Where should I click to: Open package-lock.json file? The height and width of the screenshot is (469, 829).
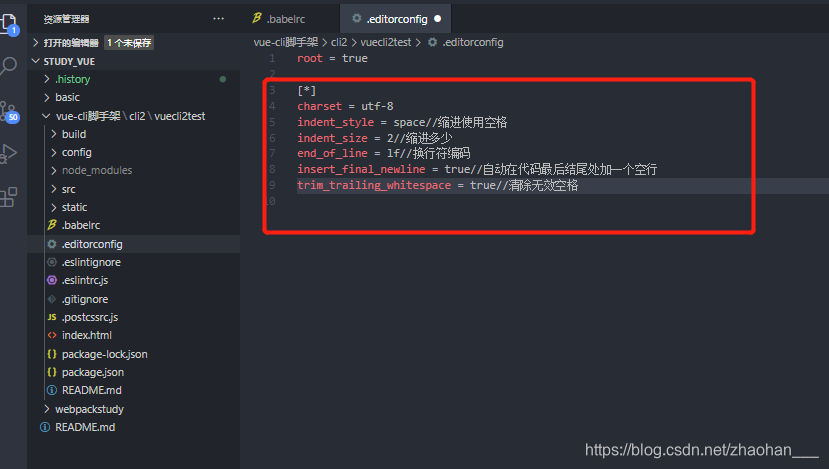104,354
